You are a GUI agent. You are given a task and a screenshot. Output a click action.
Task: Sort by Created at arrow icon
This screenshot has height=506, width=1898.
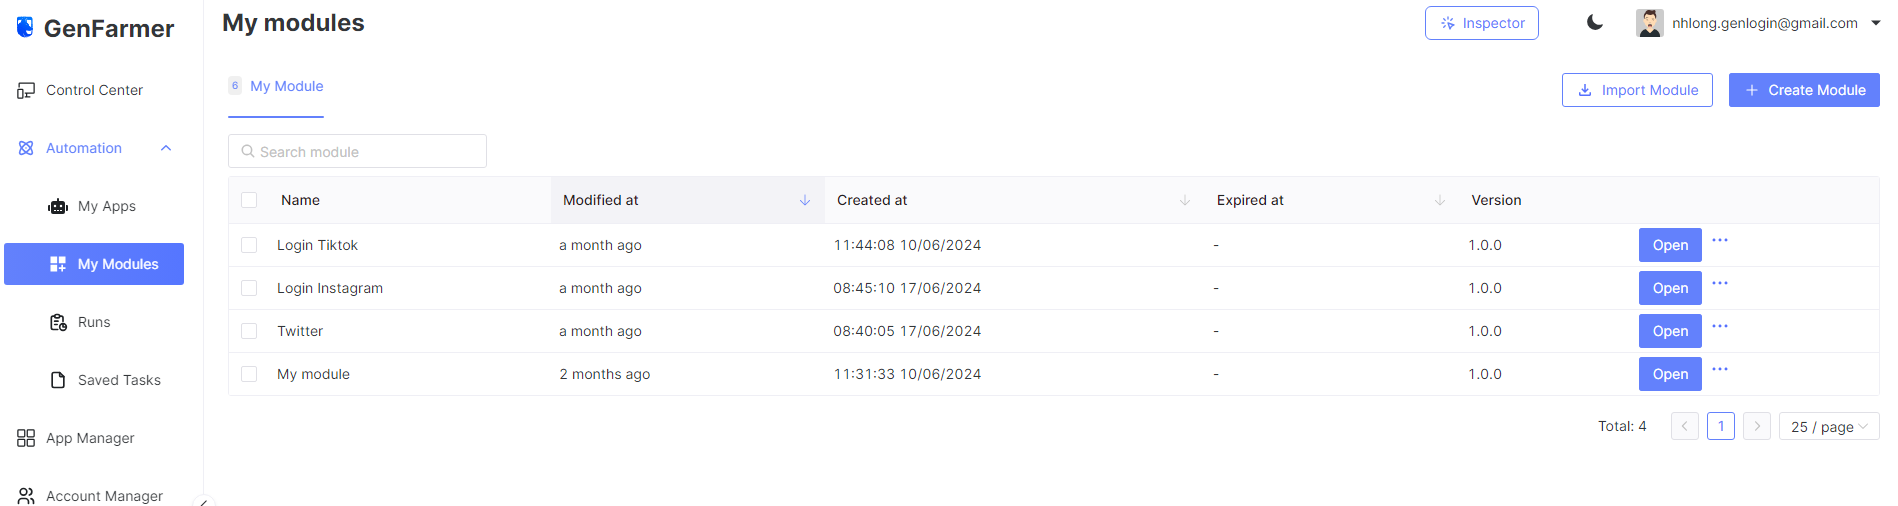pyautogui.click(x=1185, y=200)
